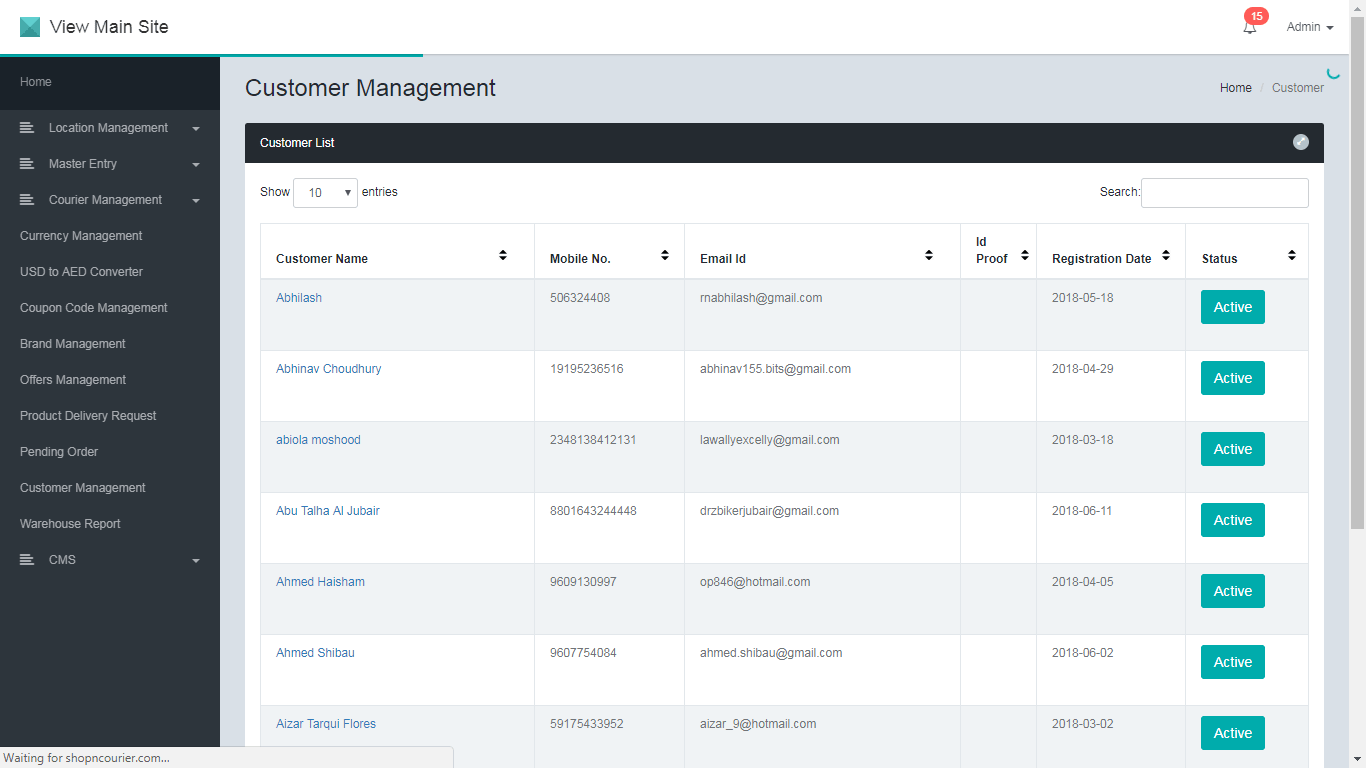The height and width of the screenshot is (768, 1366).
Task: Open the Admin user dropdown
Action: click(x=1310, y=27)
